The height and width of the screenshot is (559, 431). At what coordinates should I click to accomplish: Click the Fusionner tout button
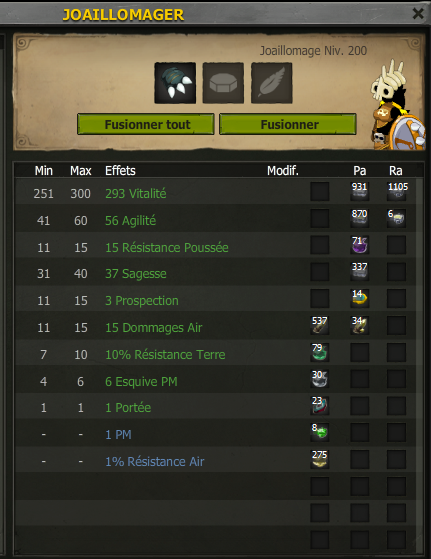(x=146, y=124)
